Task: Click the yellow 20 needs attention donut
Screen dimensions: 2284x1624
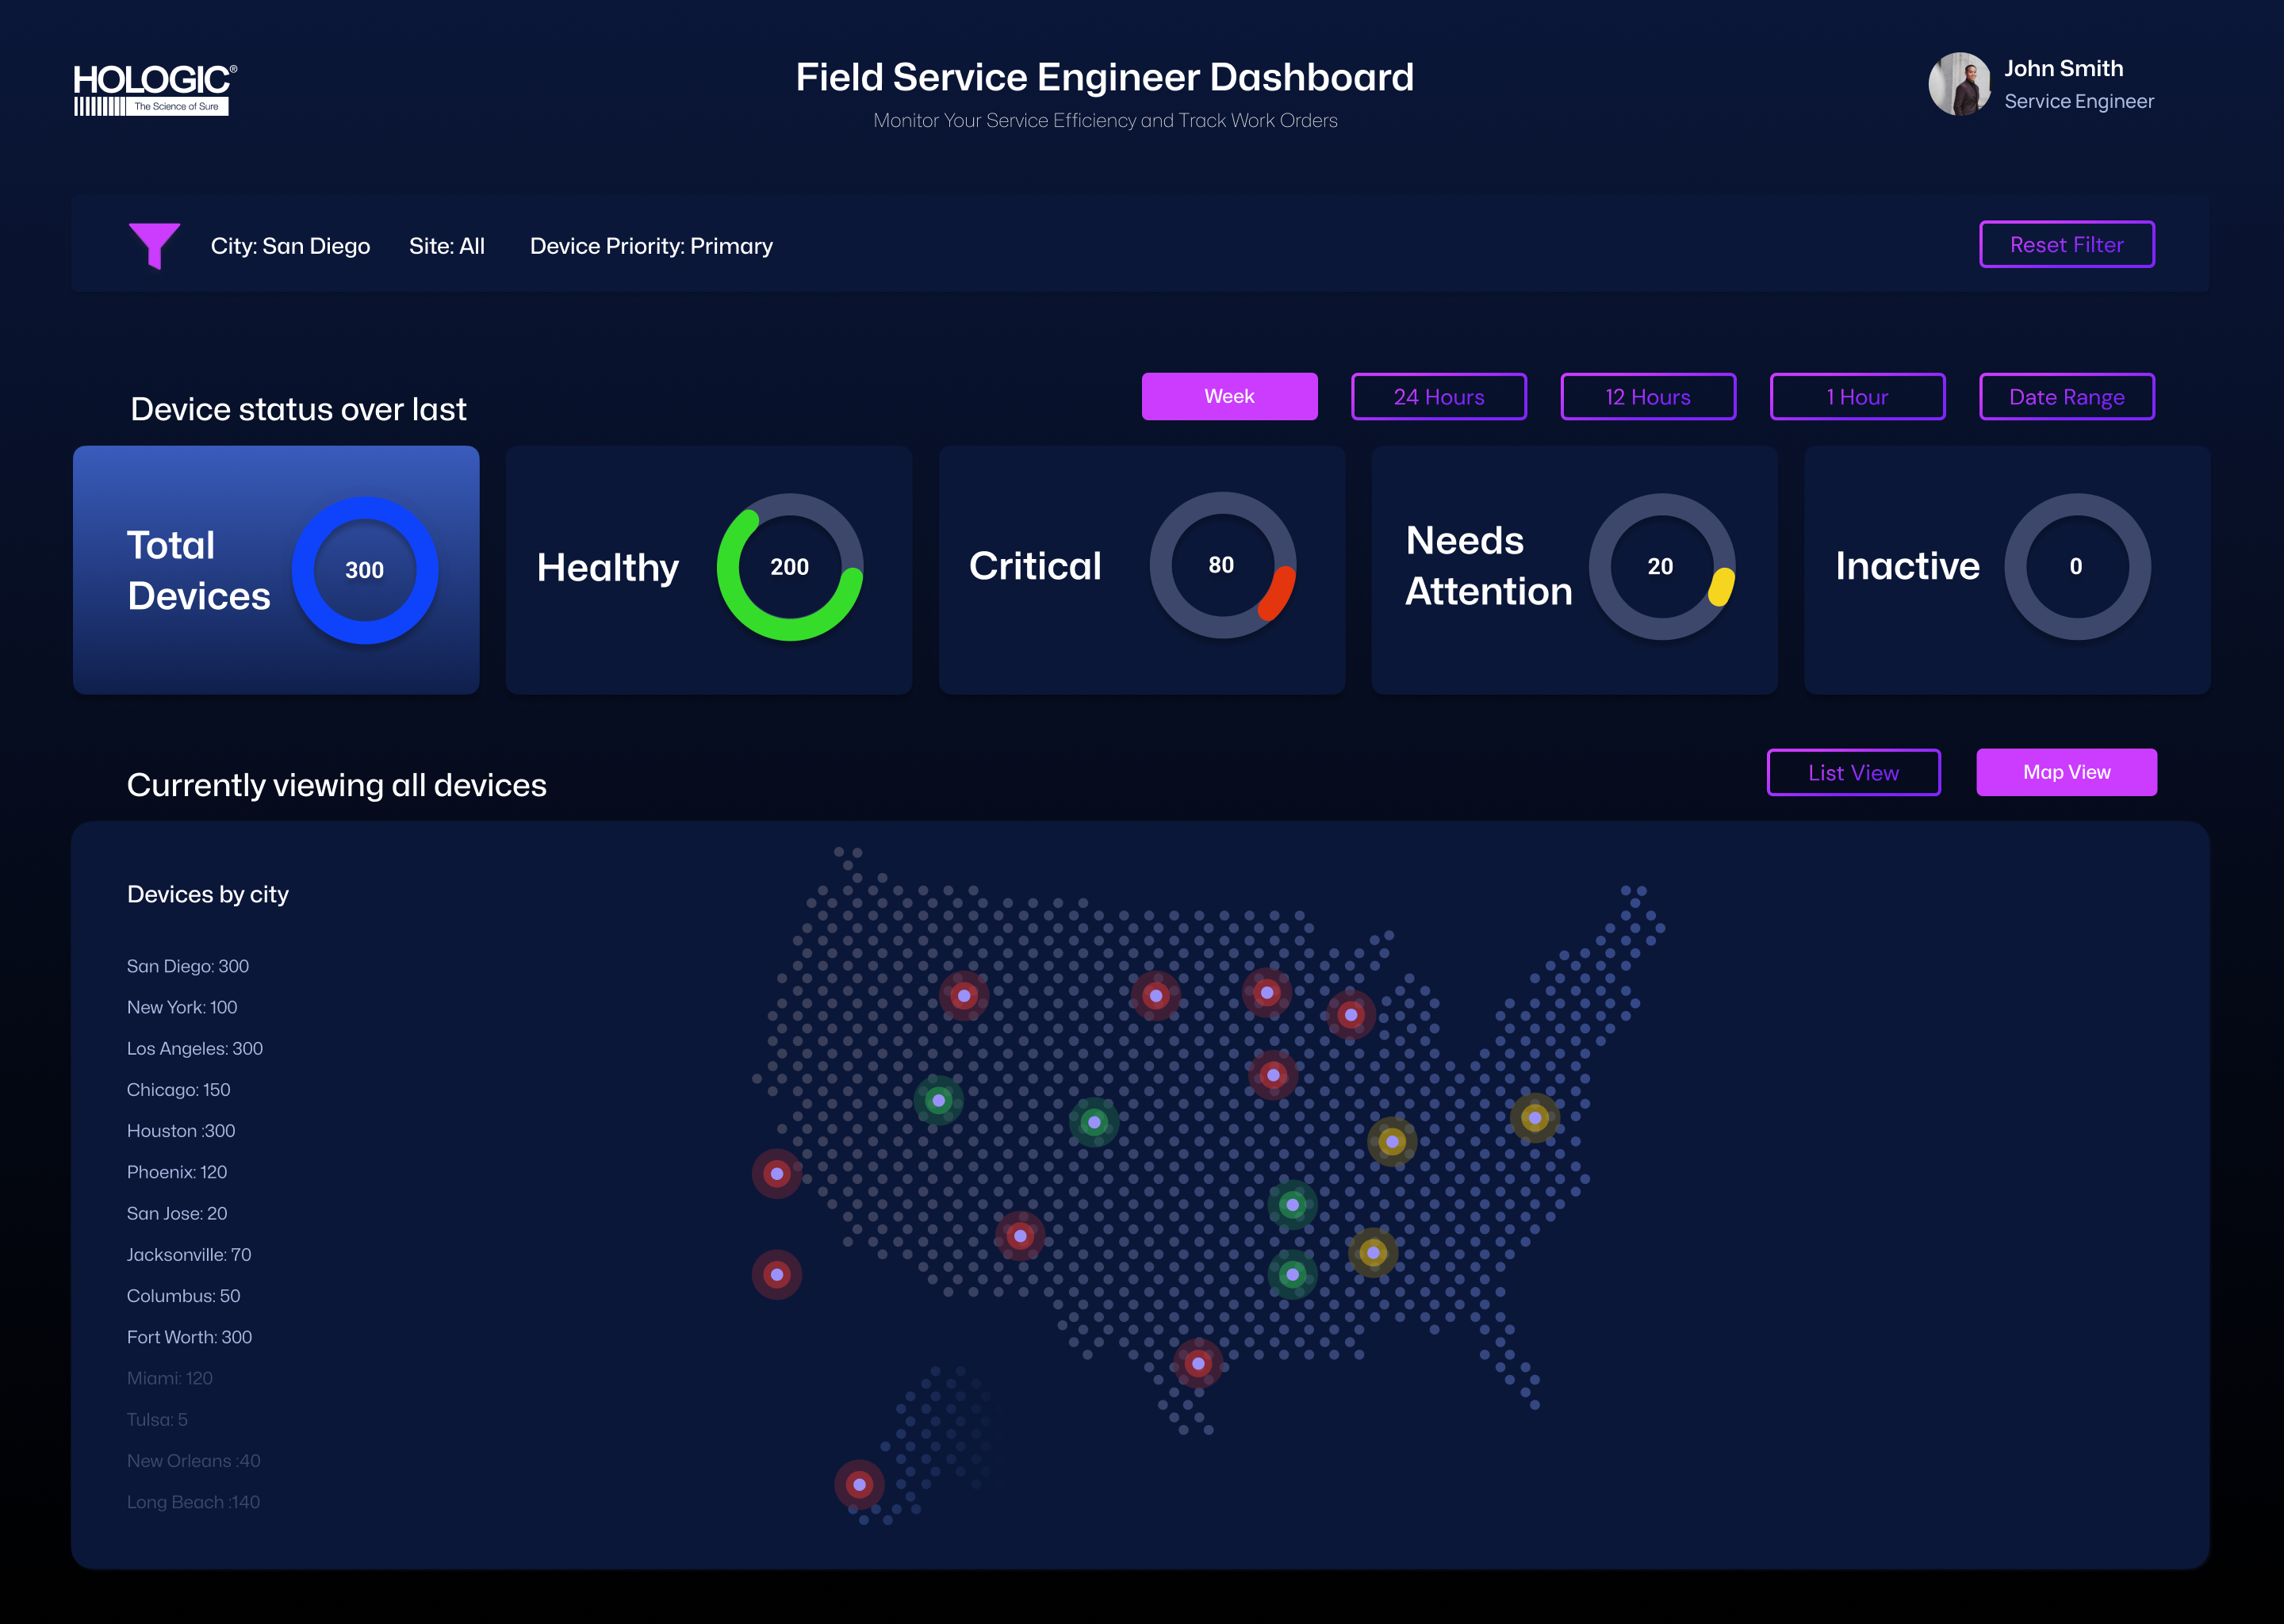Action: coord(1661,567)
